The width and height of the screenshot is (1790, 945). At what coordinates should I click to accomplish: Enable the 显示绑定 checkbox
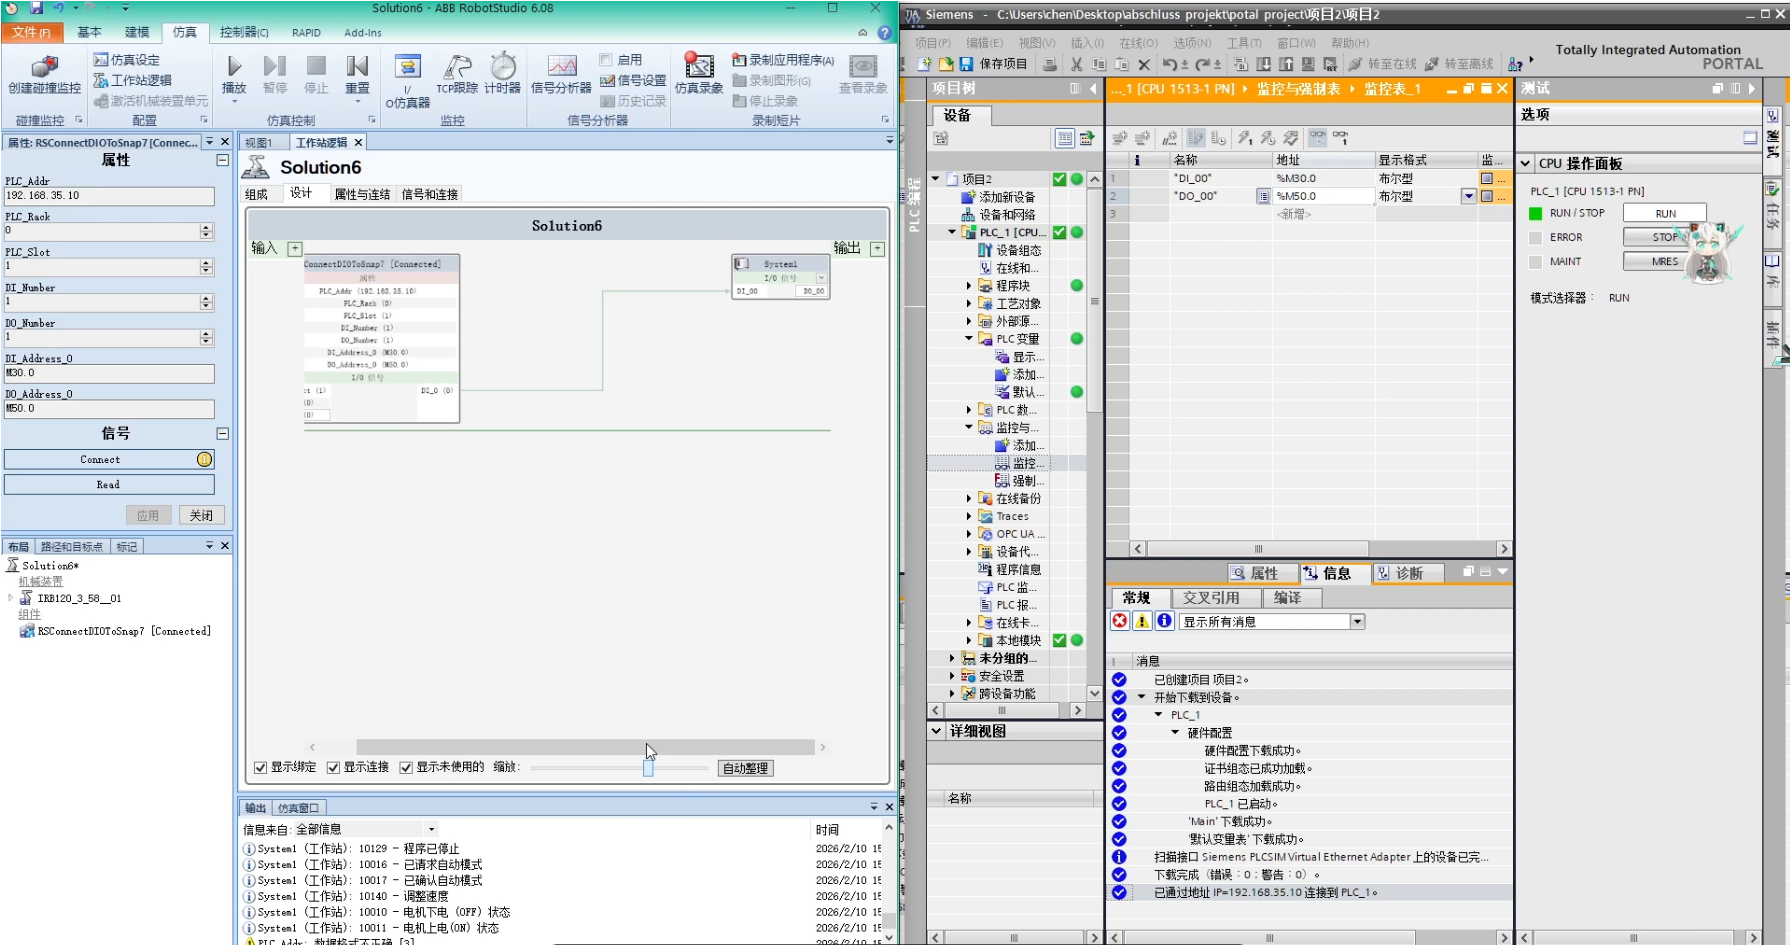[x=259, y=767]
